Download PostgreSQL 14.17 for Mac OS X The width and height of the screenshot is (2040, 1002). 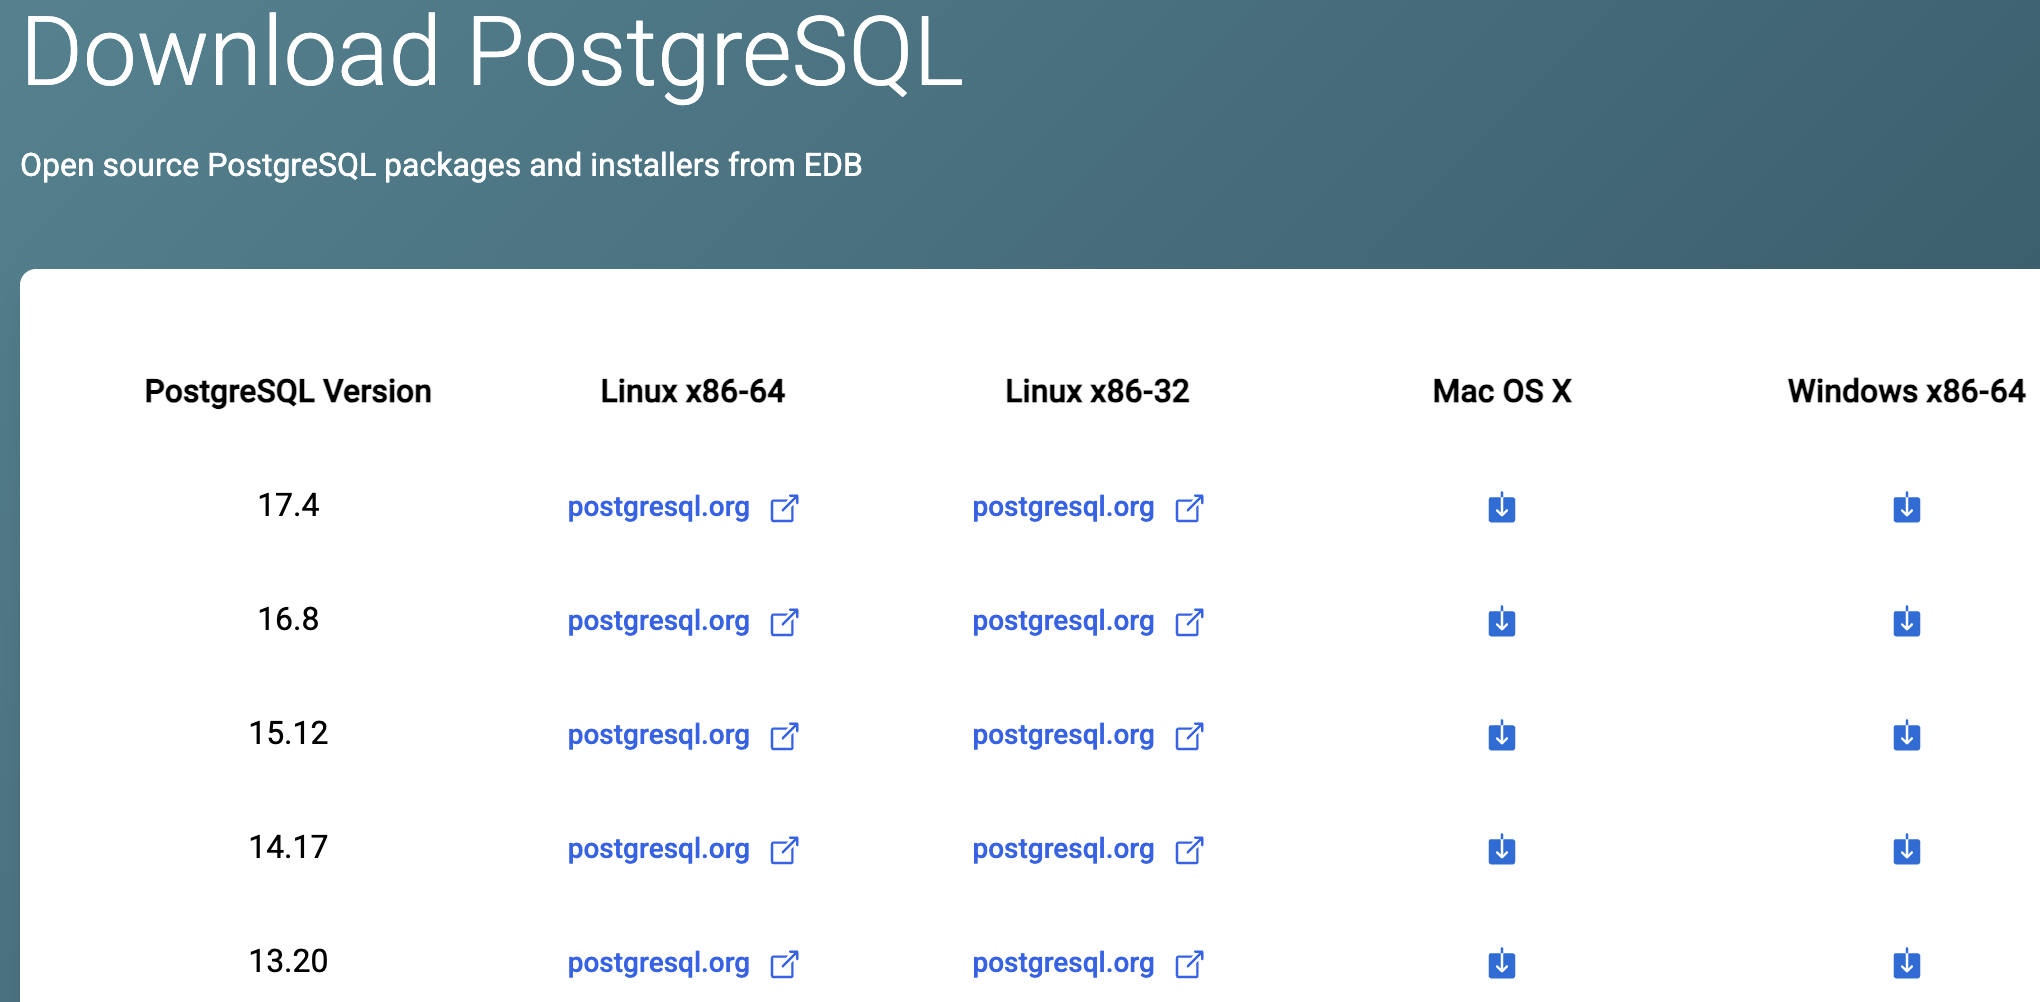[1501, 849]
